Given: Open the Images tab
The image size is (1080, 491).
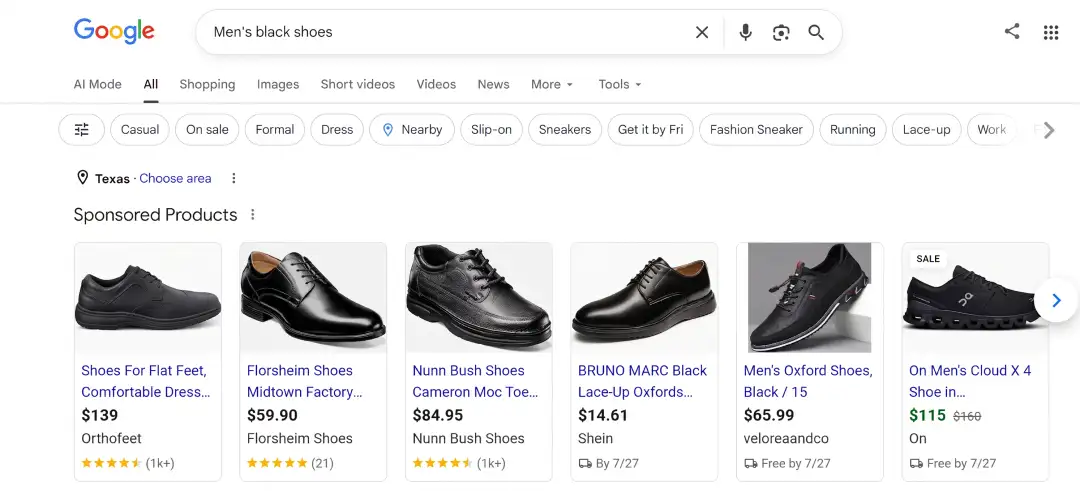Looking at the screenshot, I should (x=278, y=84).
